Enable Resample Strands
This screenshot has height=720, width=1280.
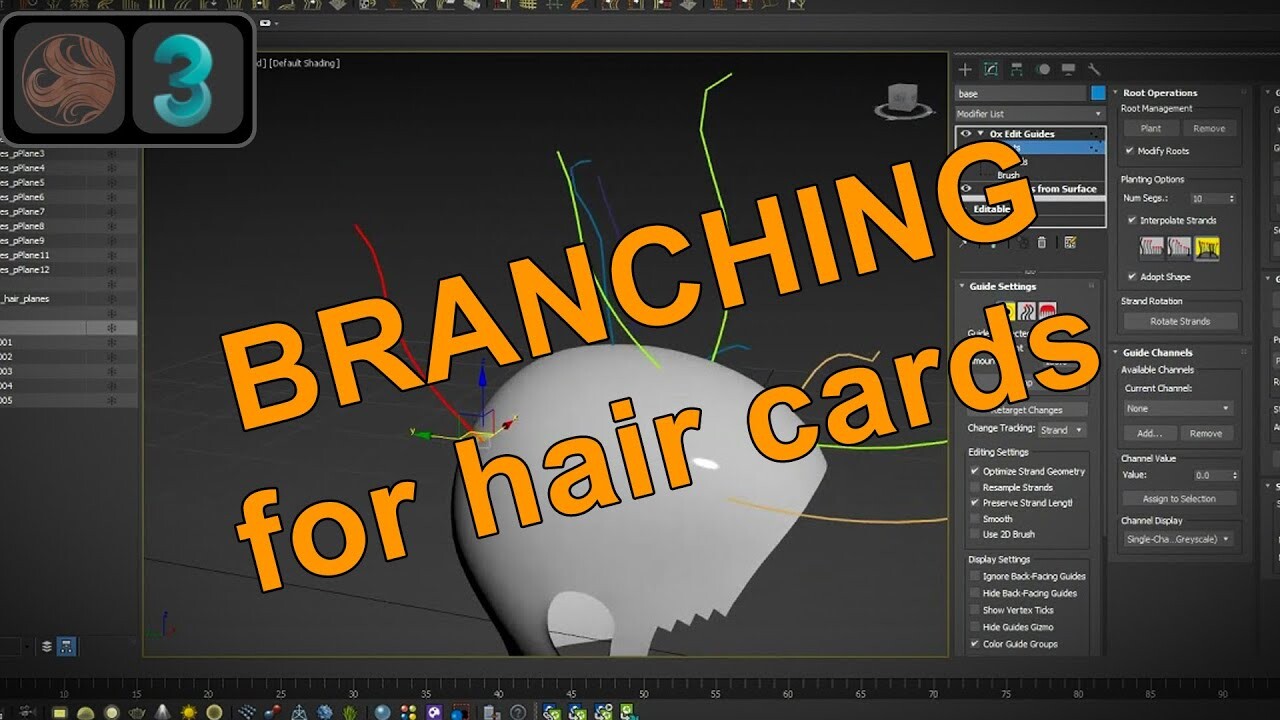click(975, 487)
